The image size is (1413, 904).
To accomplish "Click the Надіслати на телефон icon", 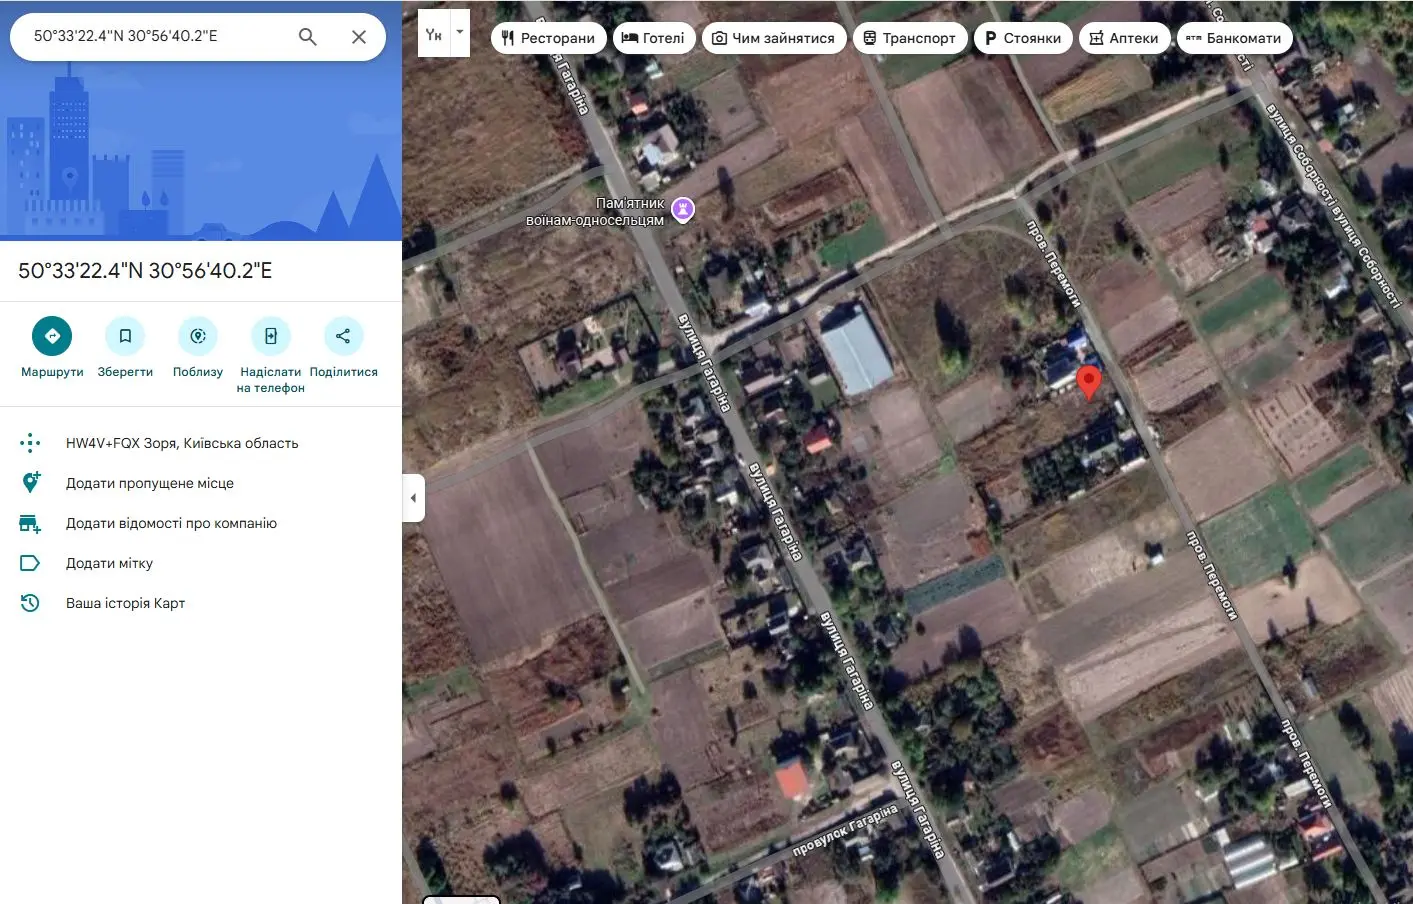I will click(x=270, y=335).
